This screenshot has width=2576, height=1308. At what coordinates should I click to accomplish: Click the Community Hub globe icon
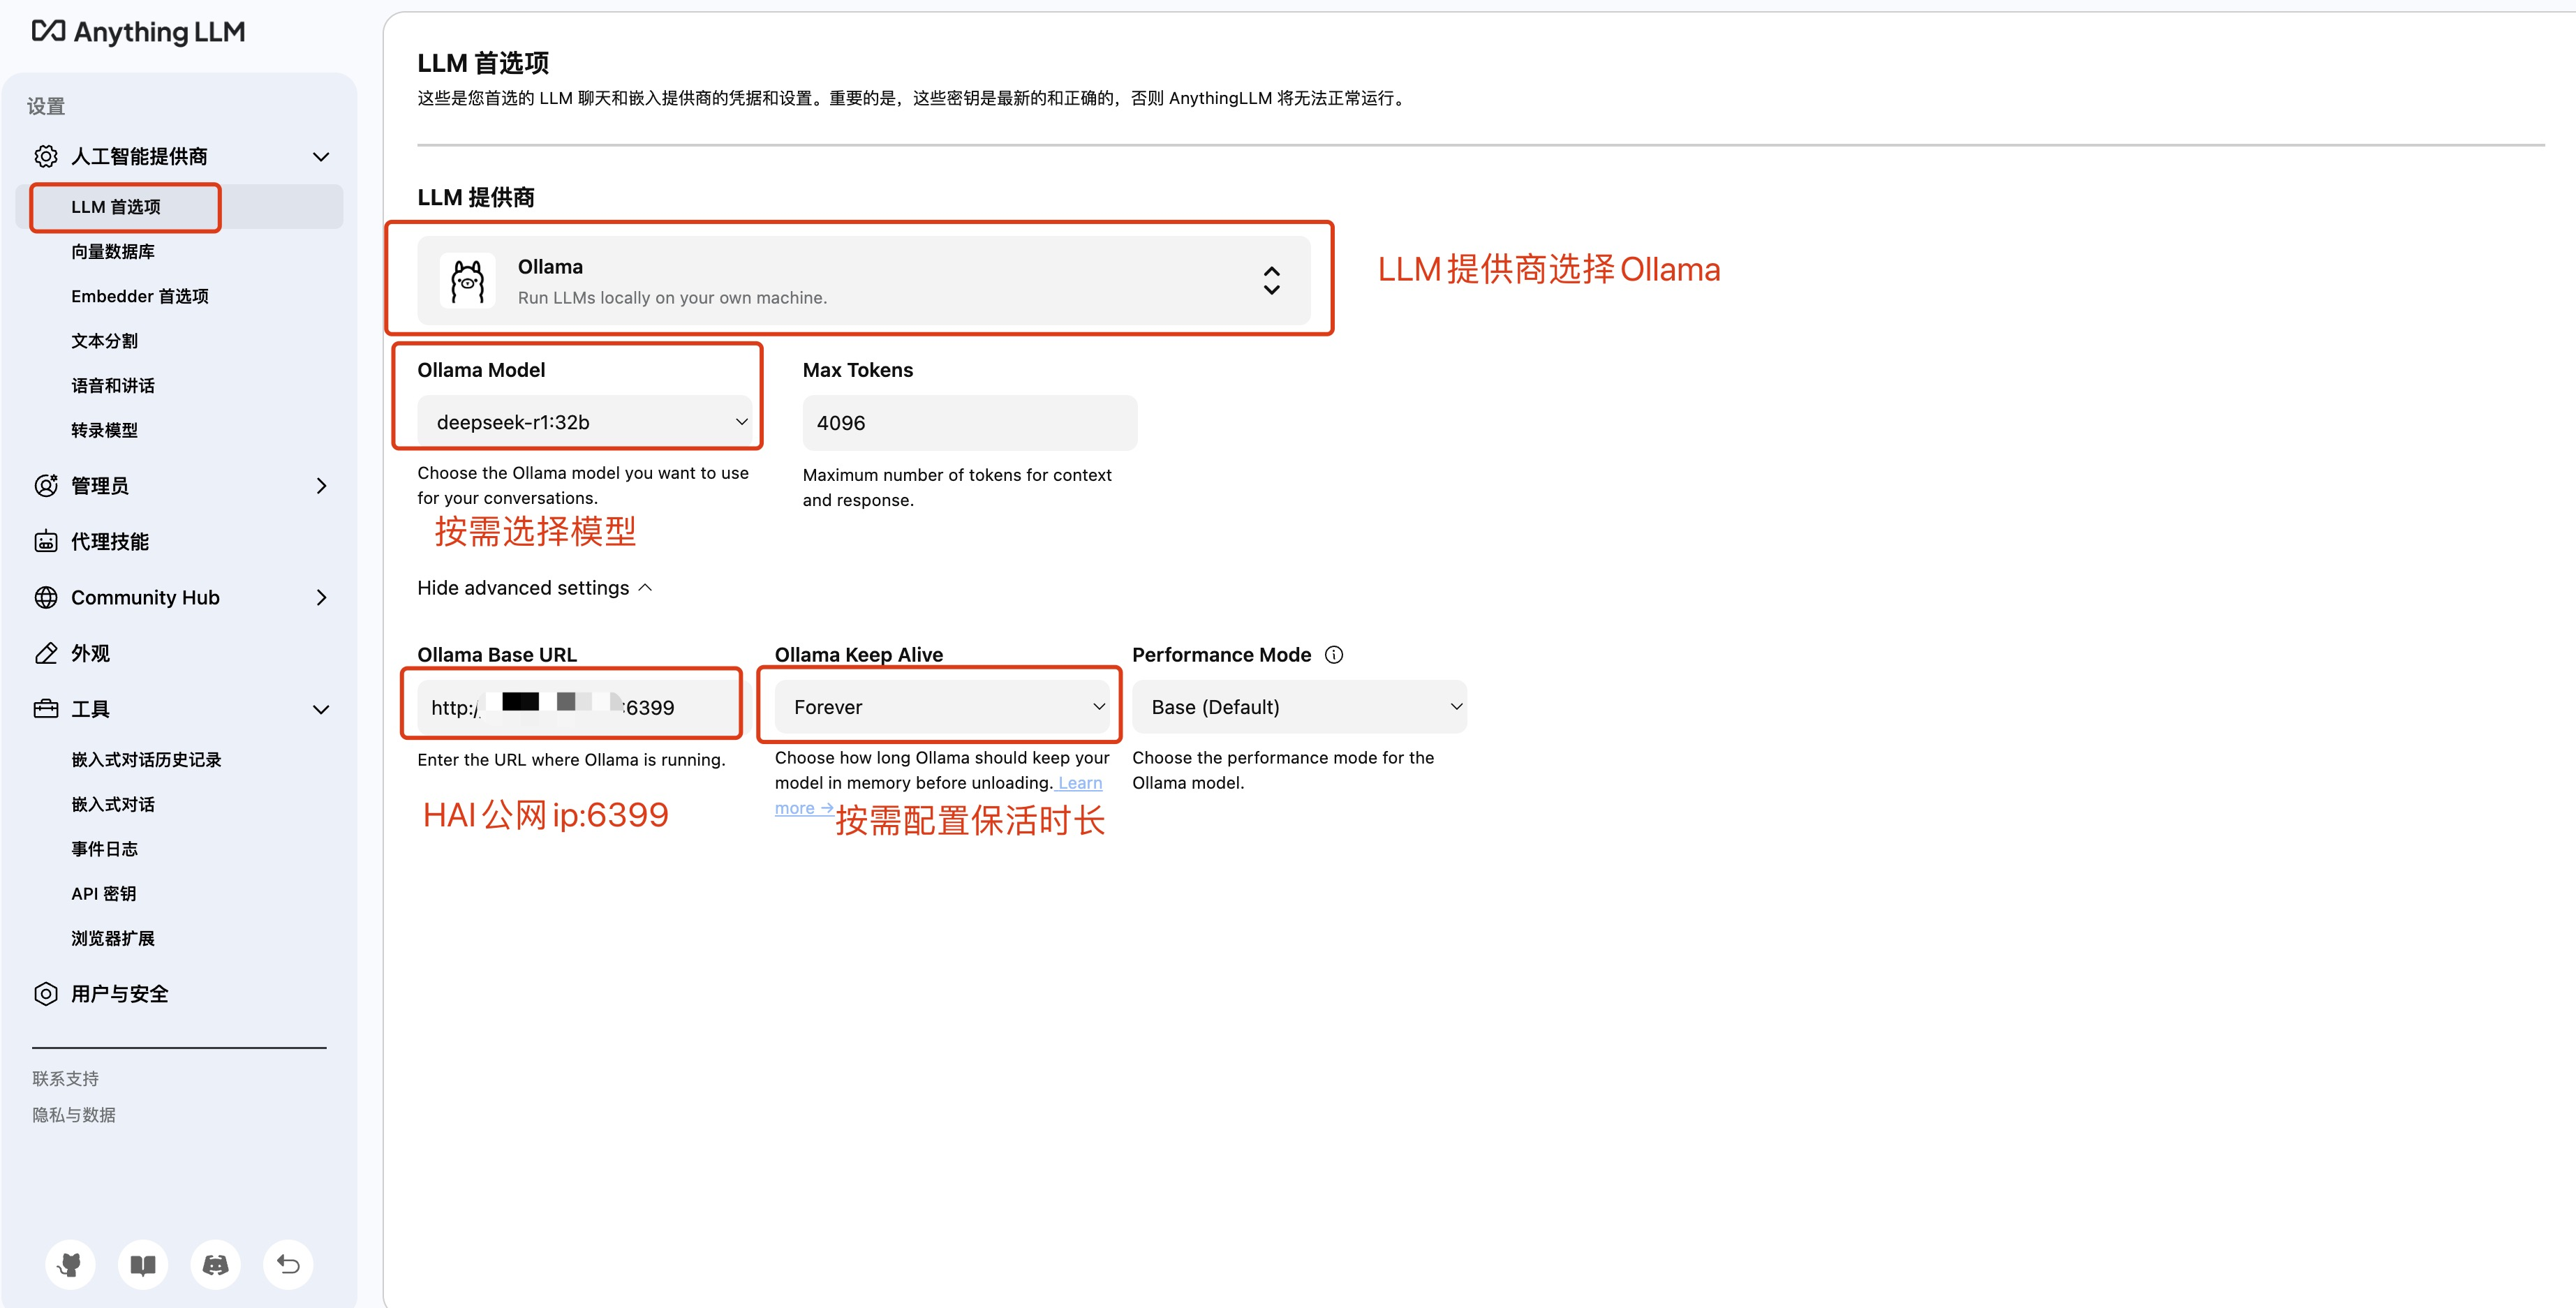(x=46, y=597)
